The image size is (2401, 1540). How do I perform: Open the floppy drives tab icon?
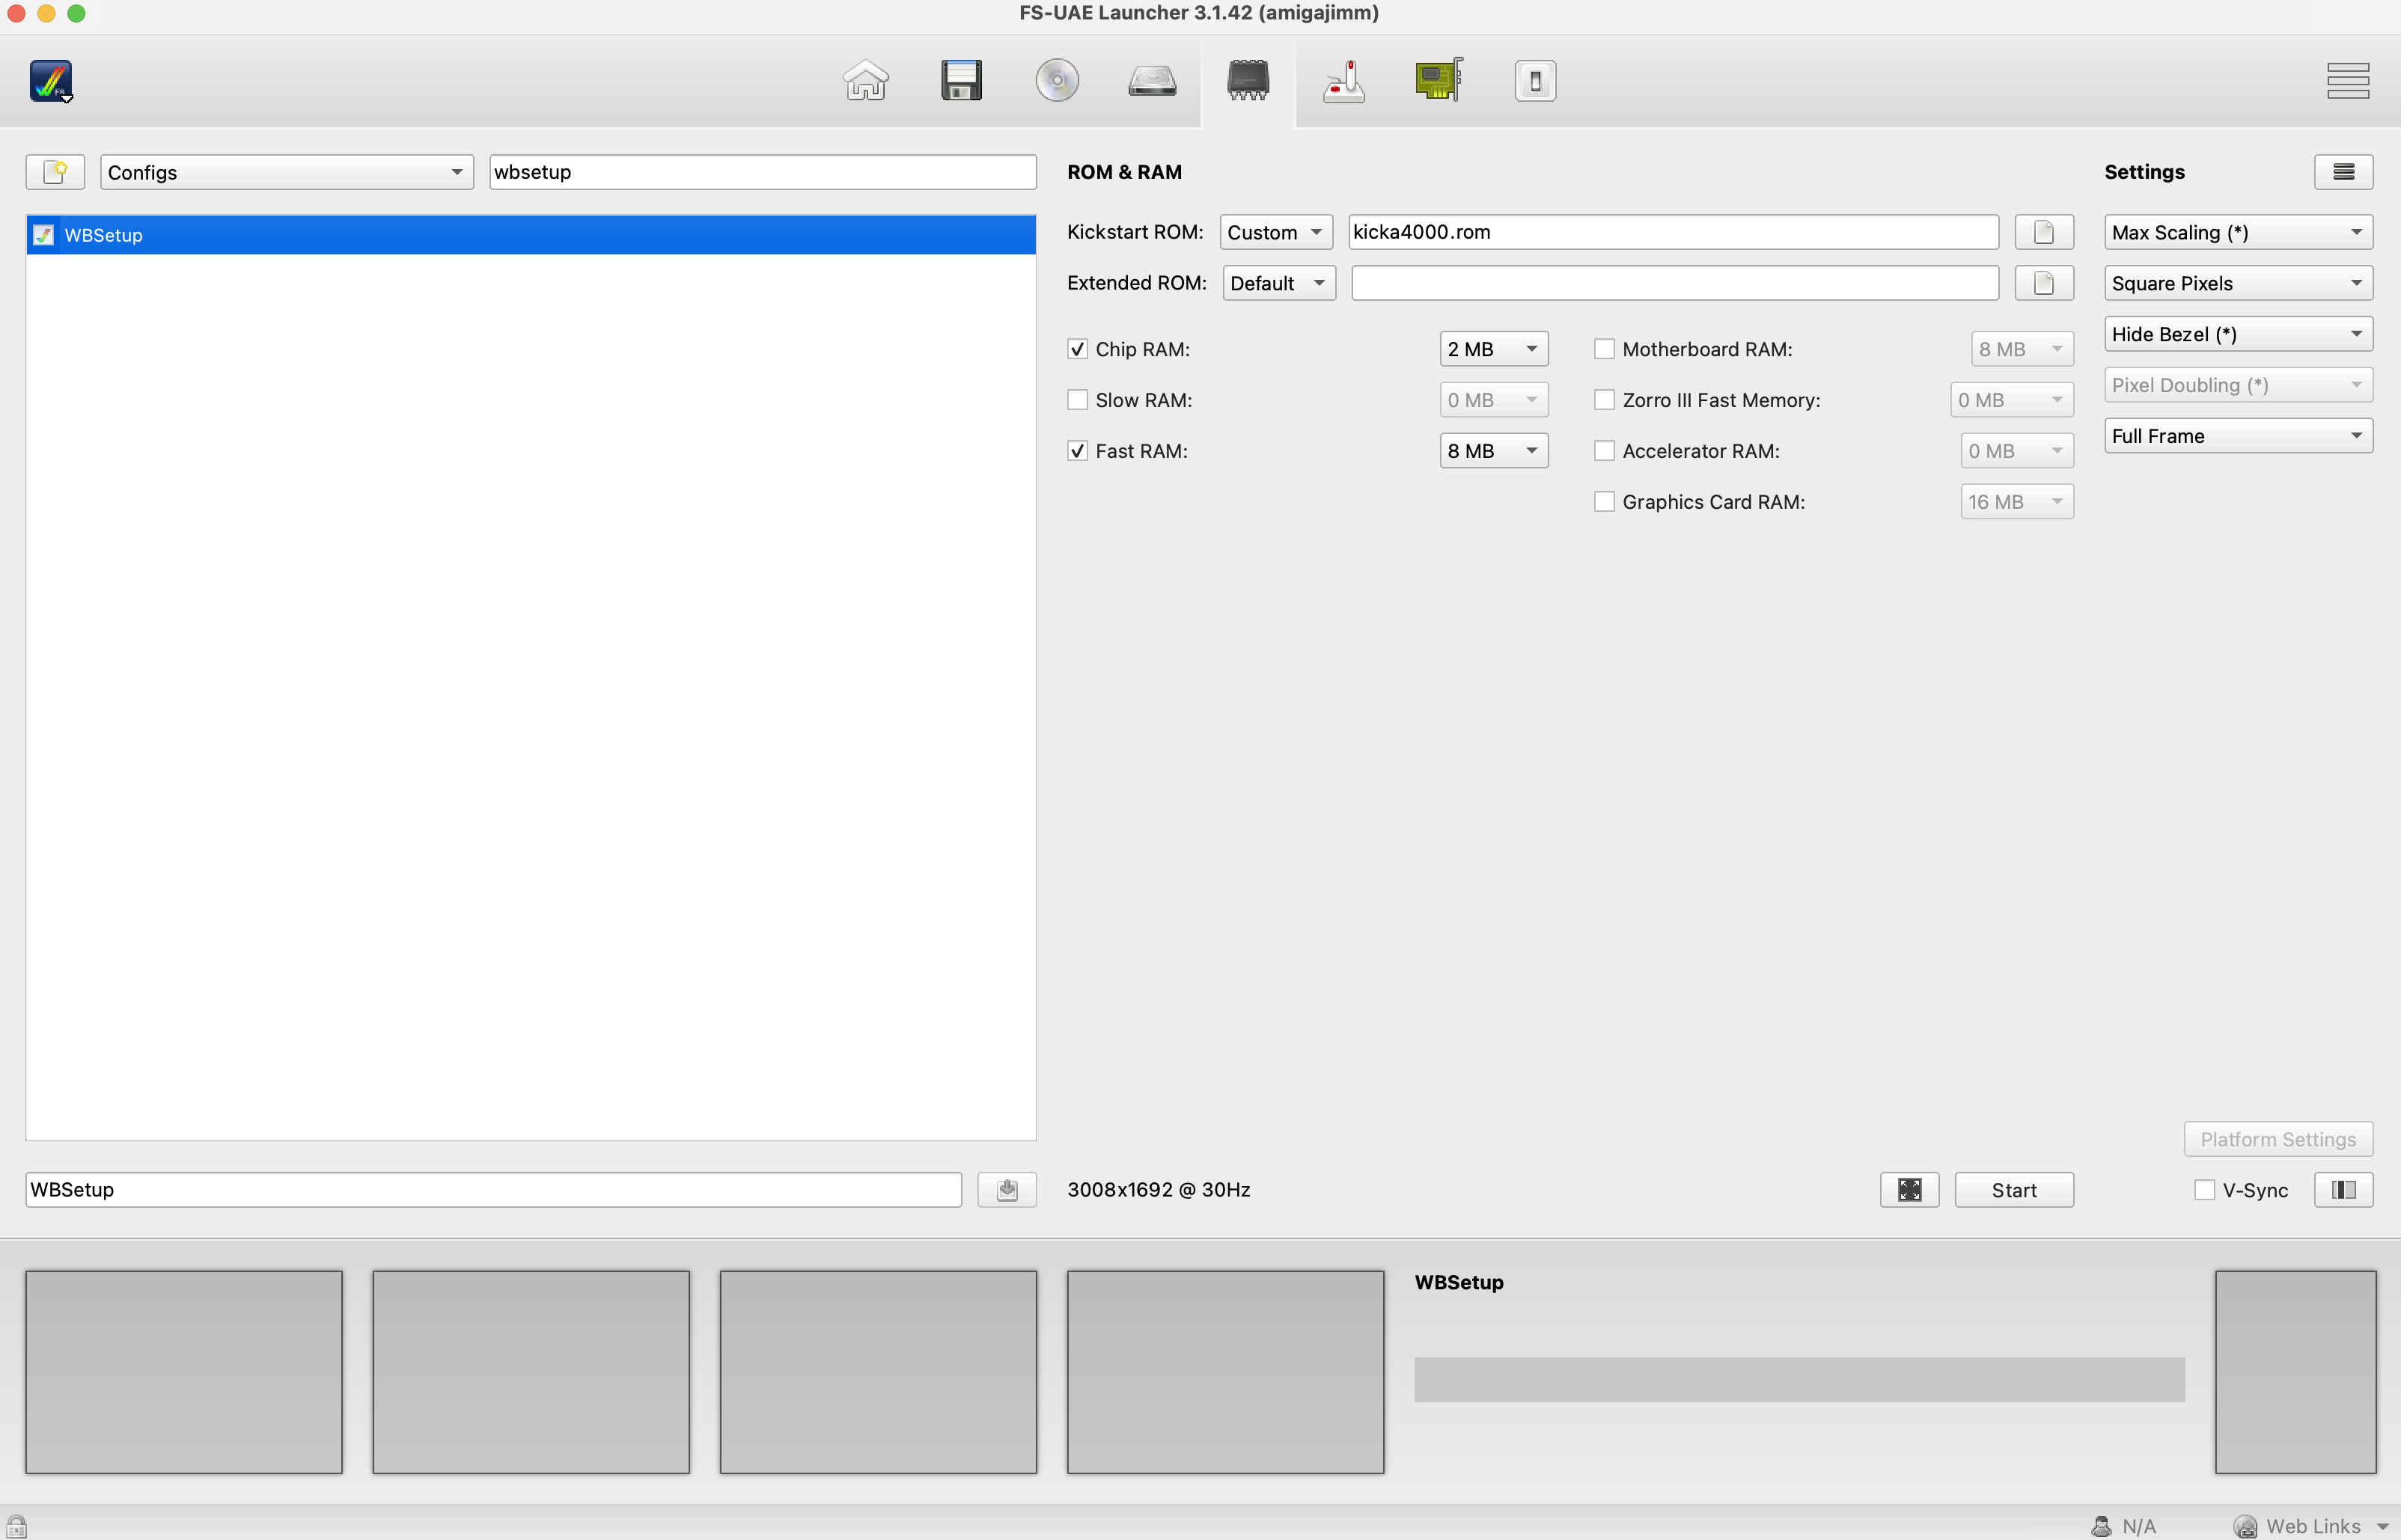point(961,80)
